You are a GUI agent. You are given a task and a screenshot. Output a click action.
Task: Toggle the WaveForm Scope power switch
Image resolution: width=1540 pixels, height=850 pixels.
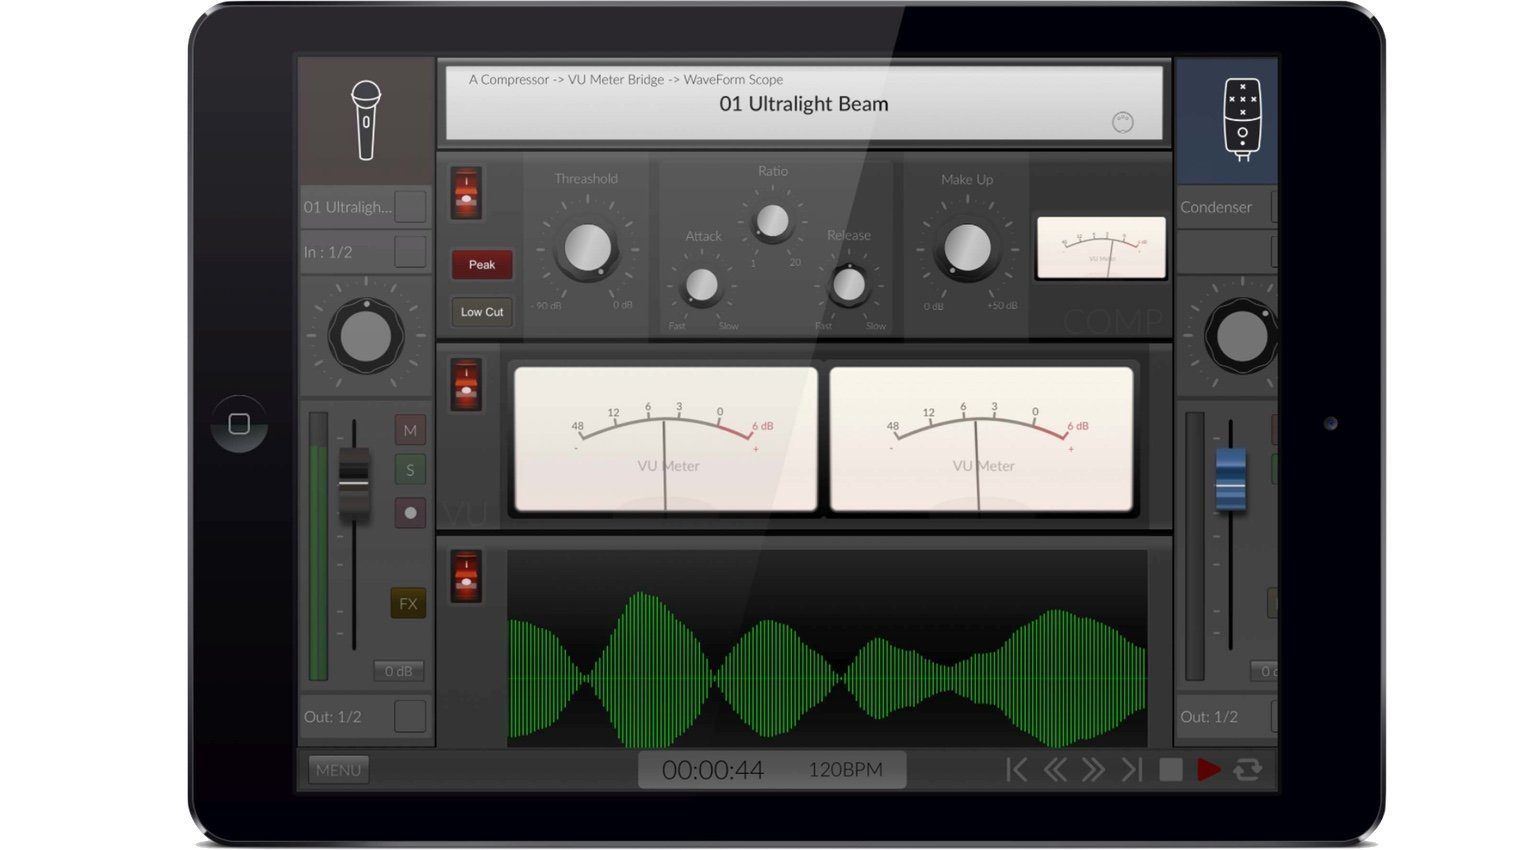click(466, 576)
